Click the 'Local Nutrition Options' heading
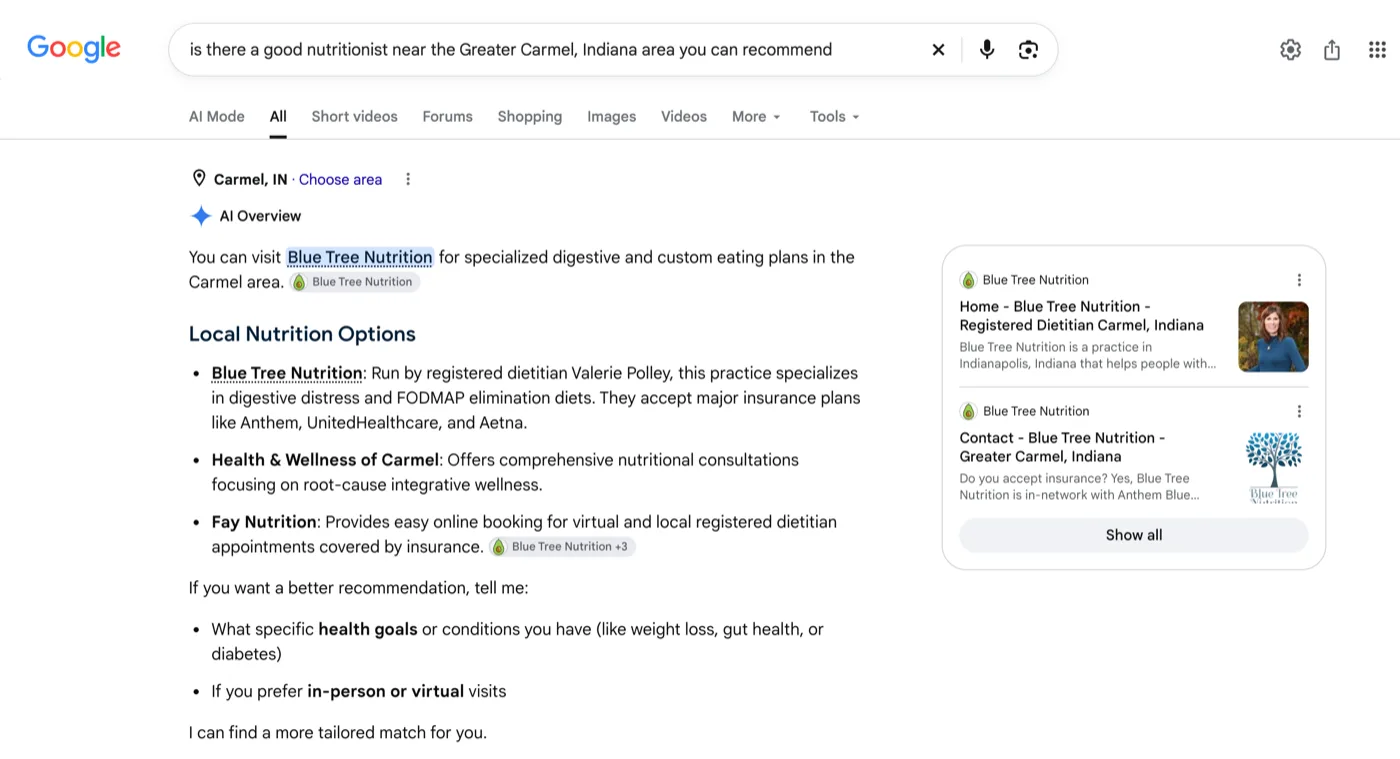Screen dimensions: 1400x759 pos(302,334)
